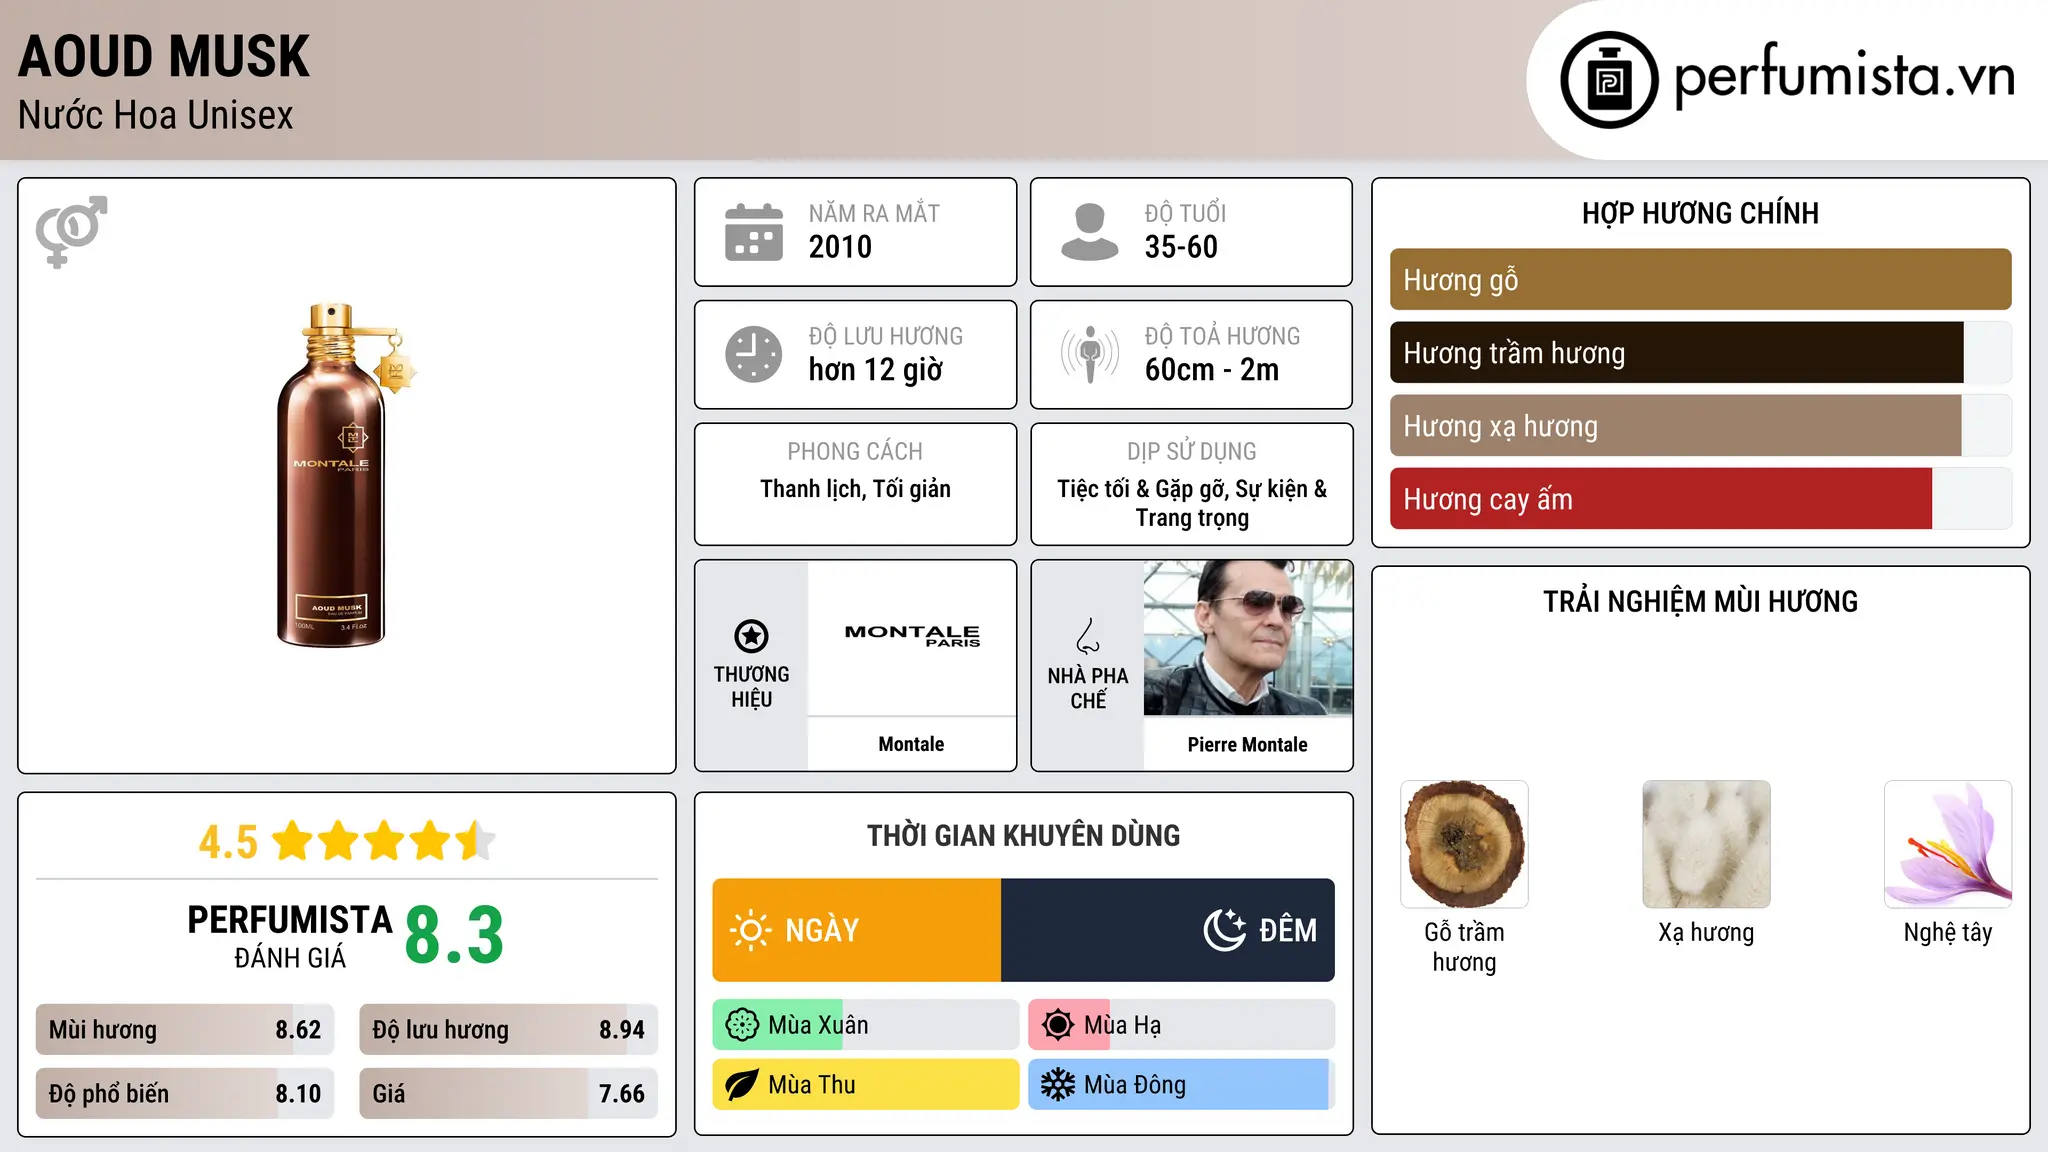The image size is (2048, 1152).
Task: Click the calendar icon beside Năm ra mắt
Action: point(753,232)
